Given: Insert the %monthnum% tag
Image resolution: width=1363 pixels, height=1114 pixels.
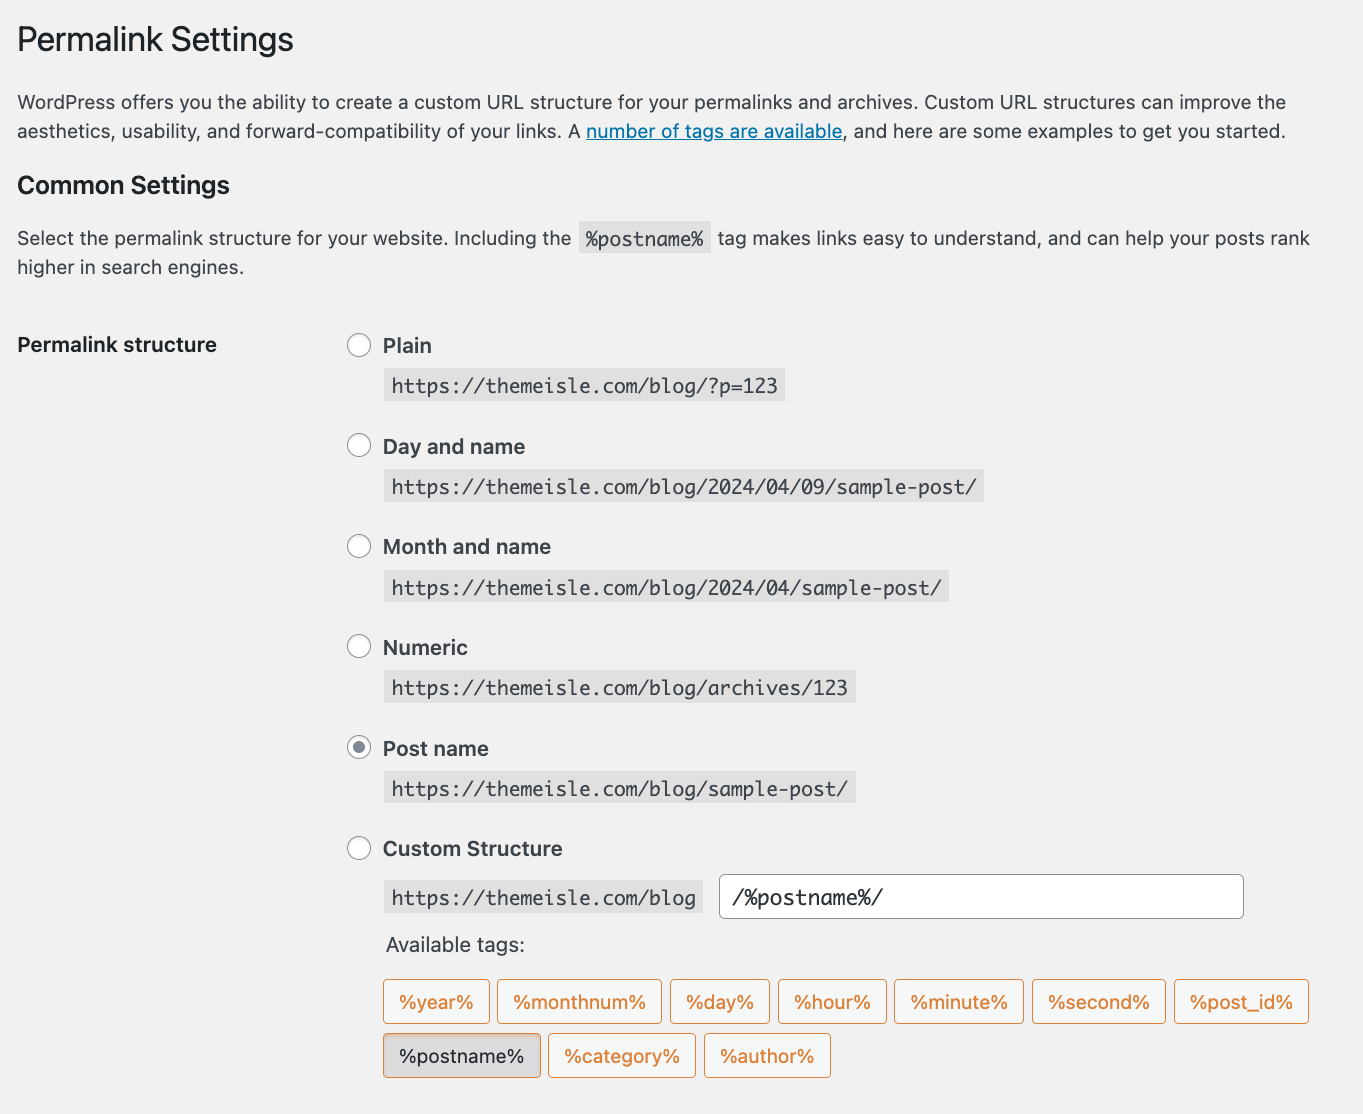Looking at the screenshot, I should click(579, 1001).
